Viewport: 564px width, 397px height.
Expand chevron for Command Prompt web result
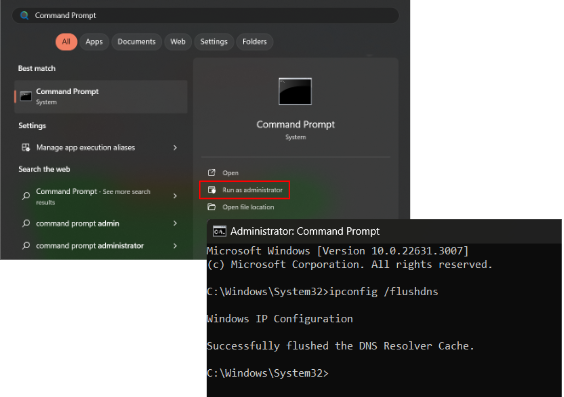point(175,196)
